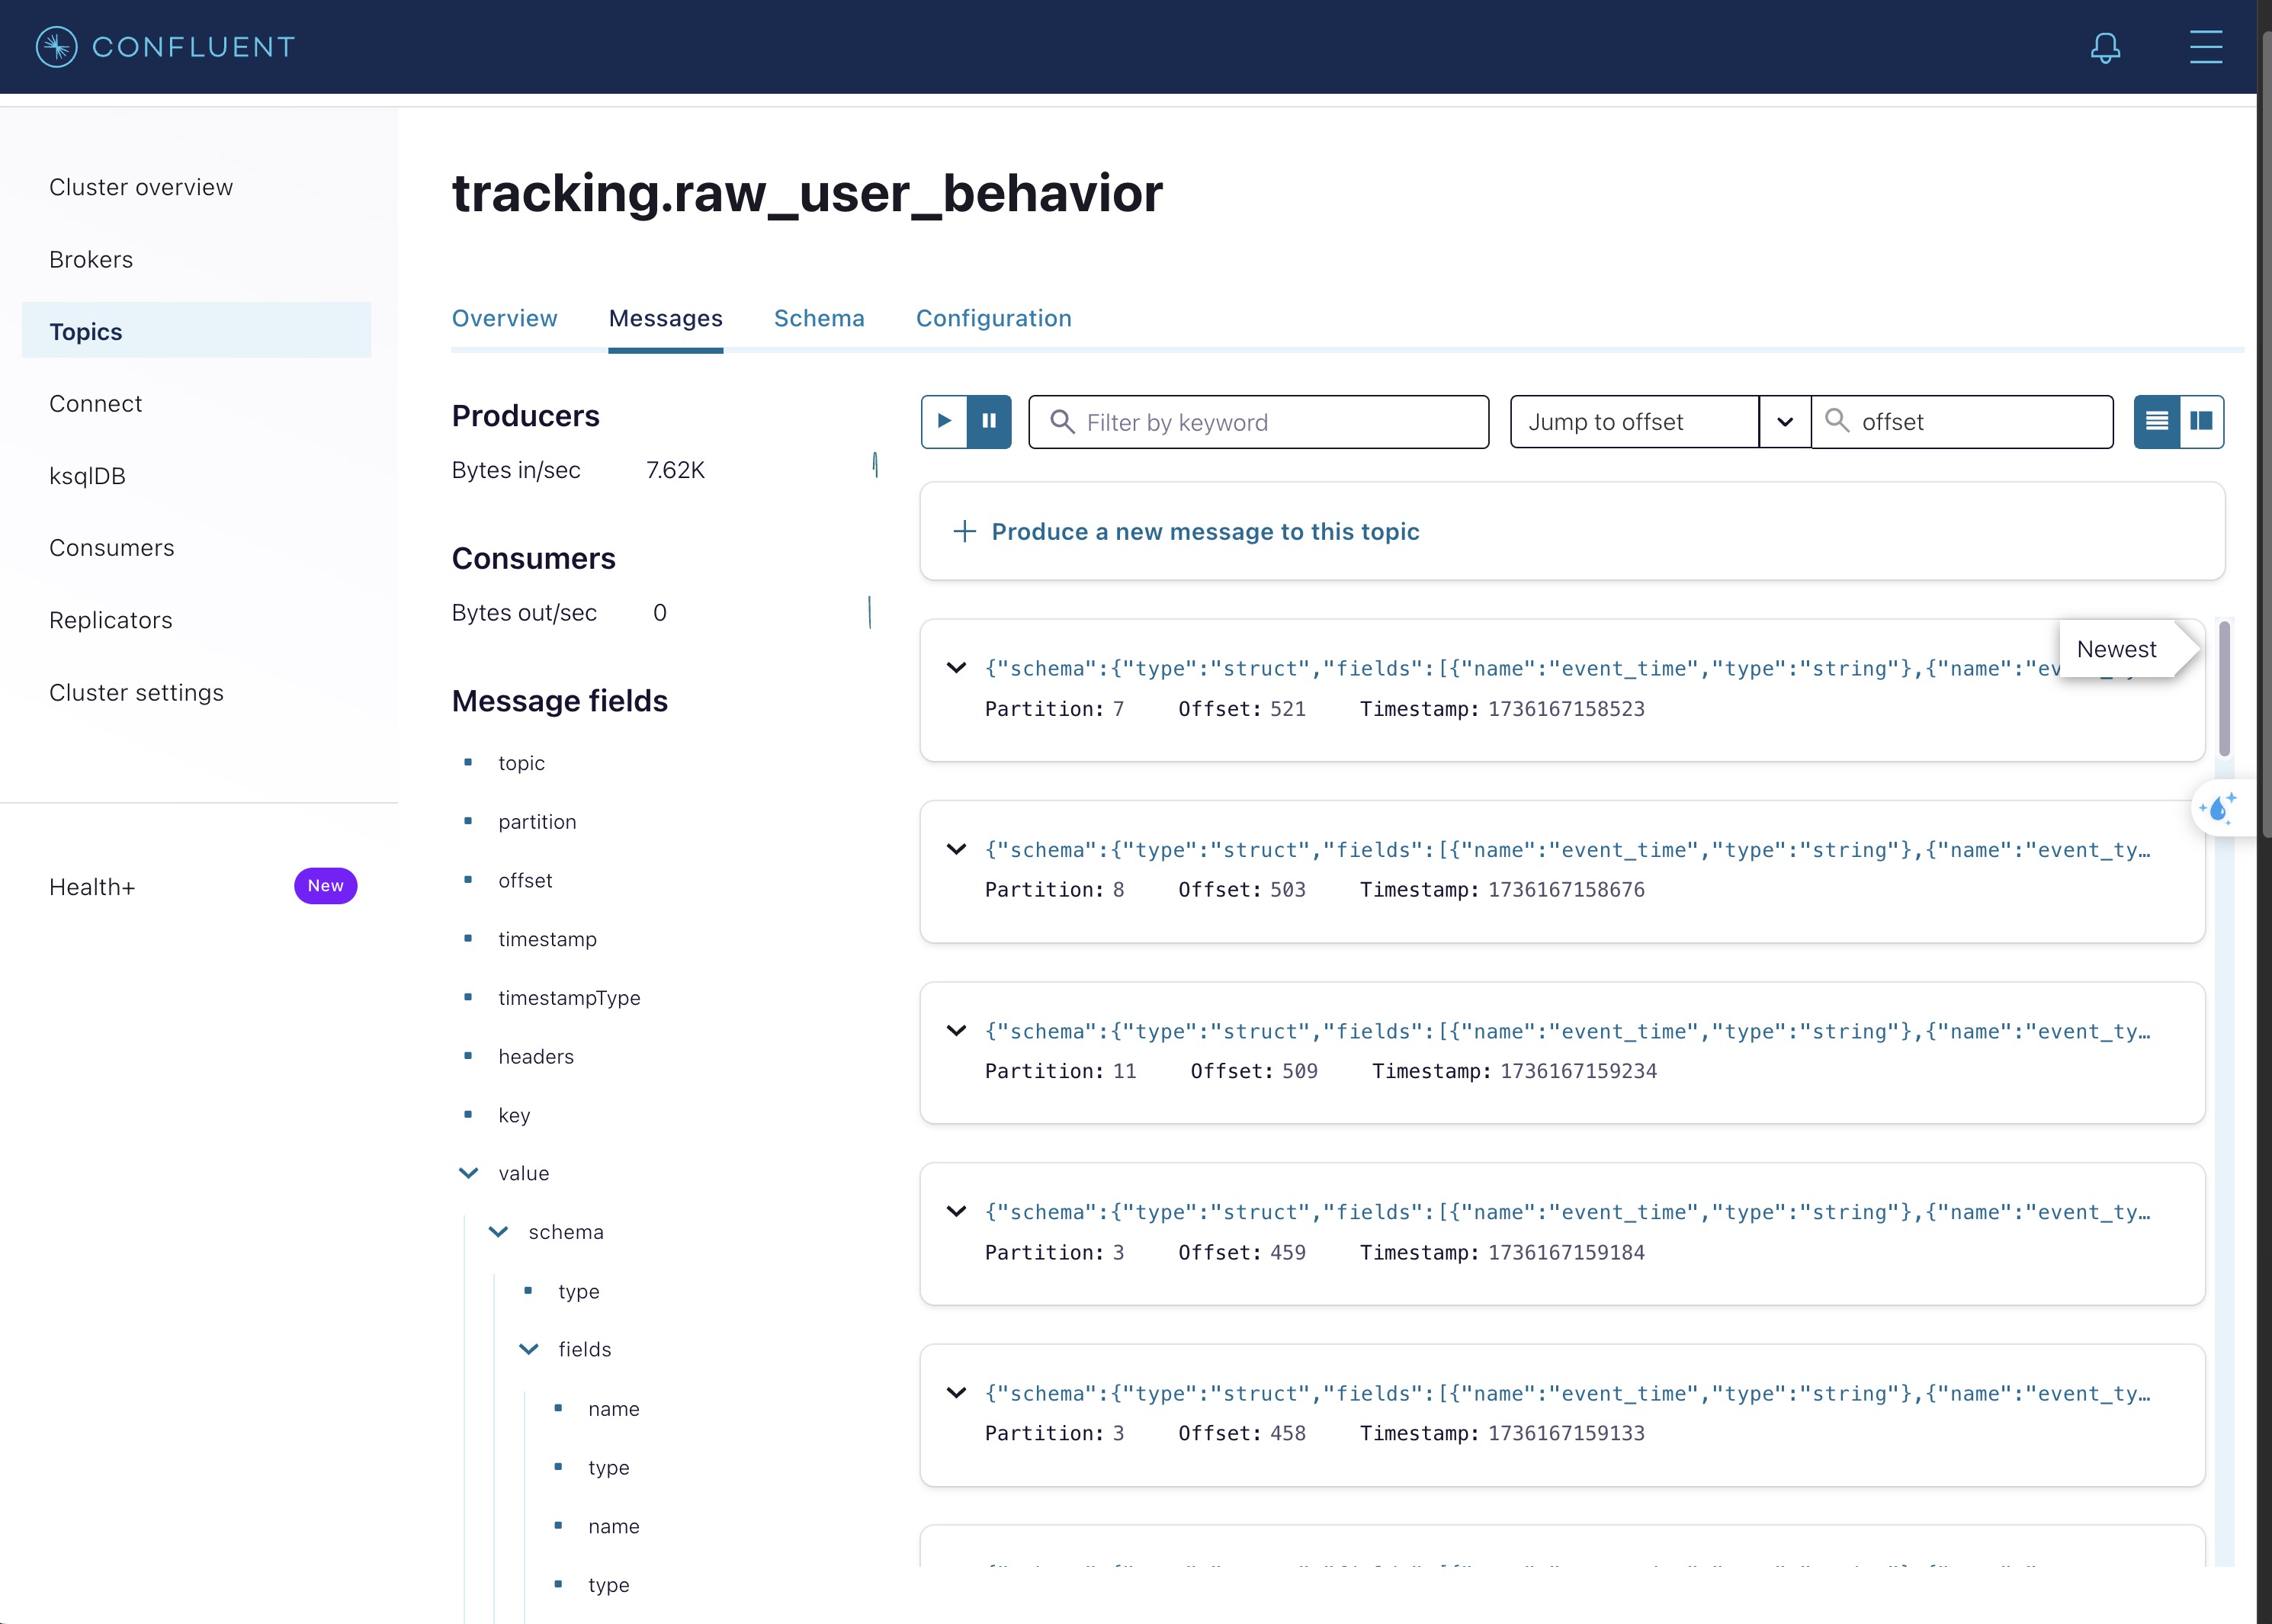Resume message streaming with play button

click(x=944, y=421)
